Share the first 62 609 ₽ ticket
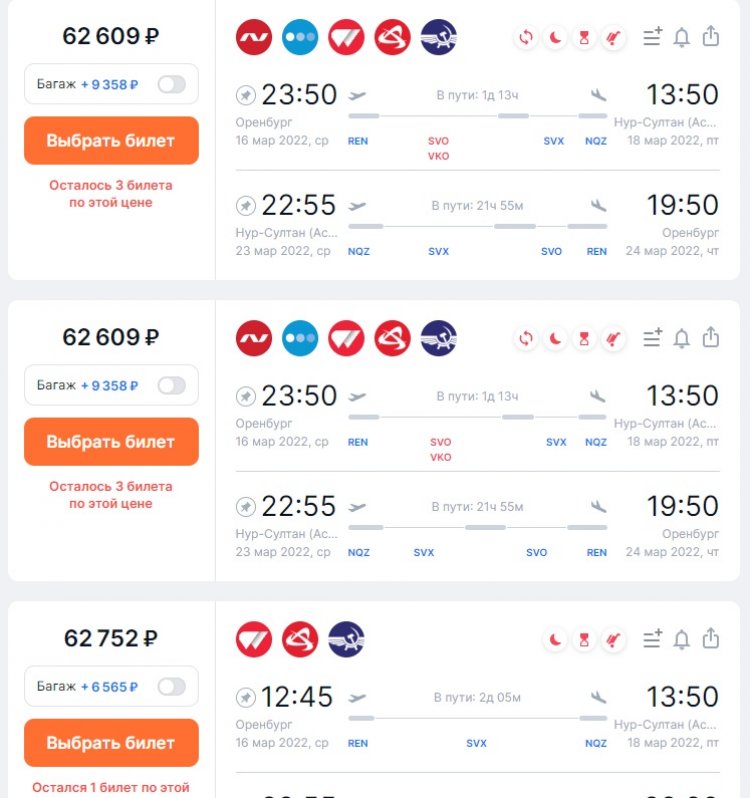 tap(711, 36)
